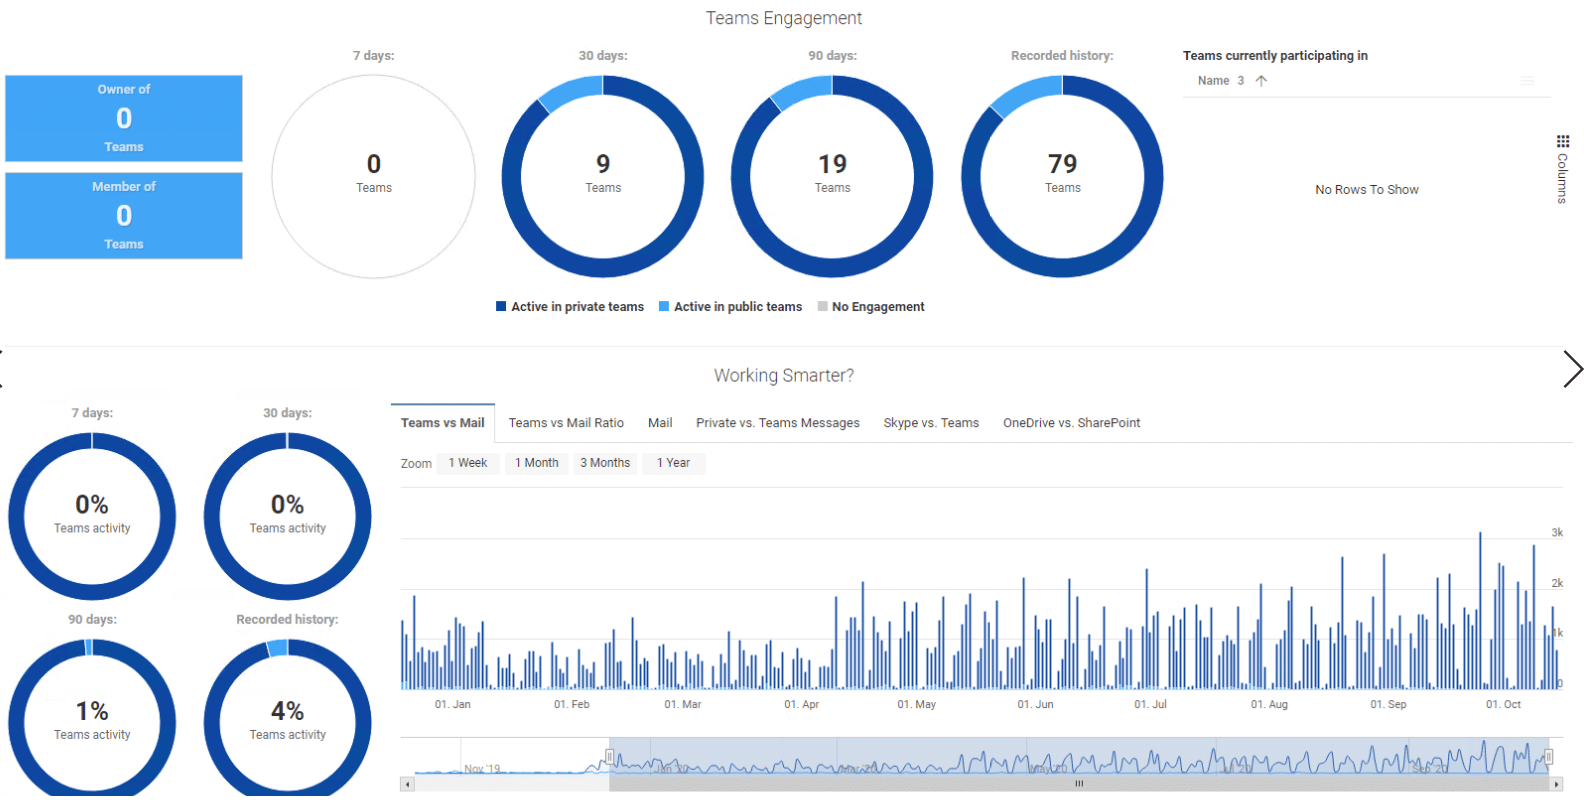The width and height of the screenshot is (1584, 804).
Task: Go to next slide with right chevron
Action: point(1572,369)
